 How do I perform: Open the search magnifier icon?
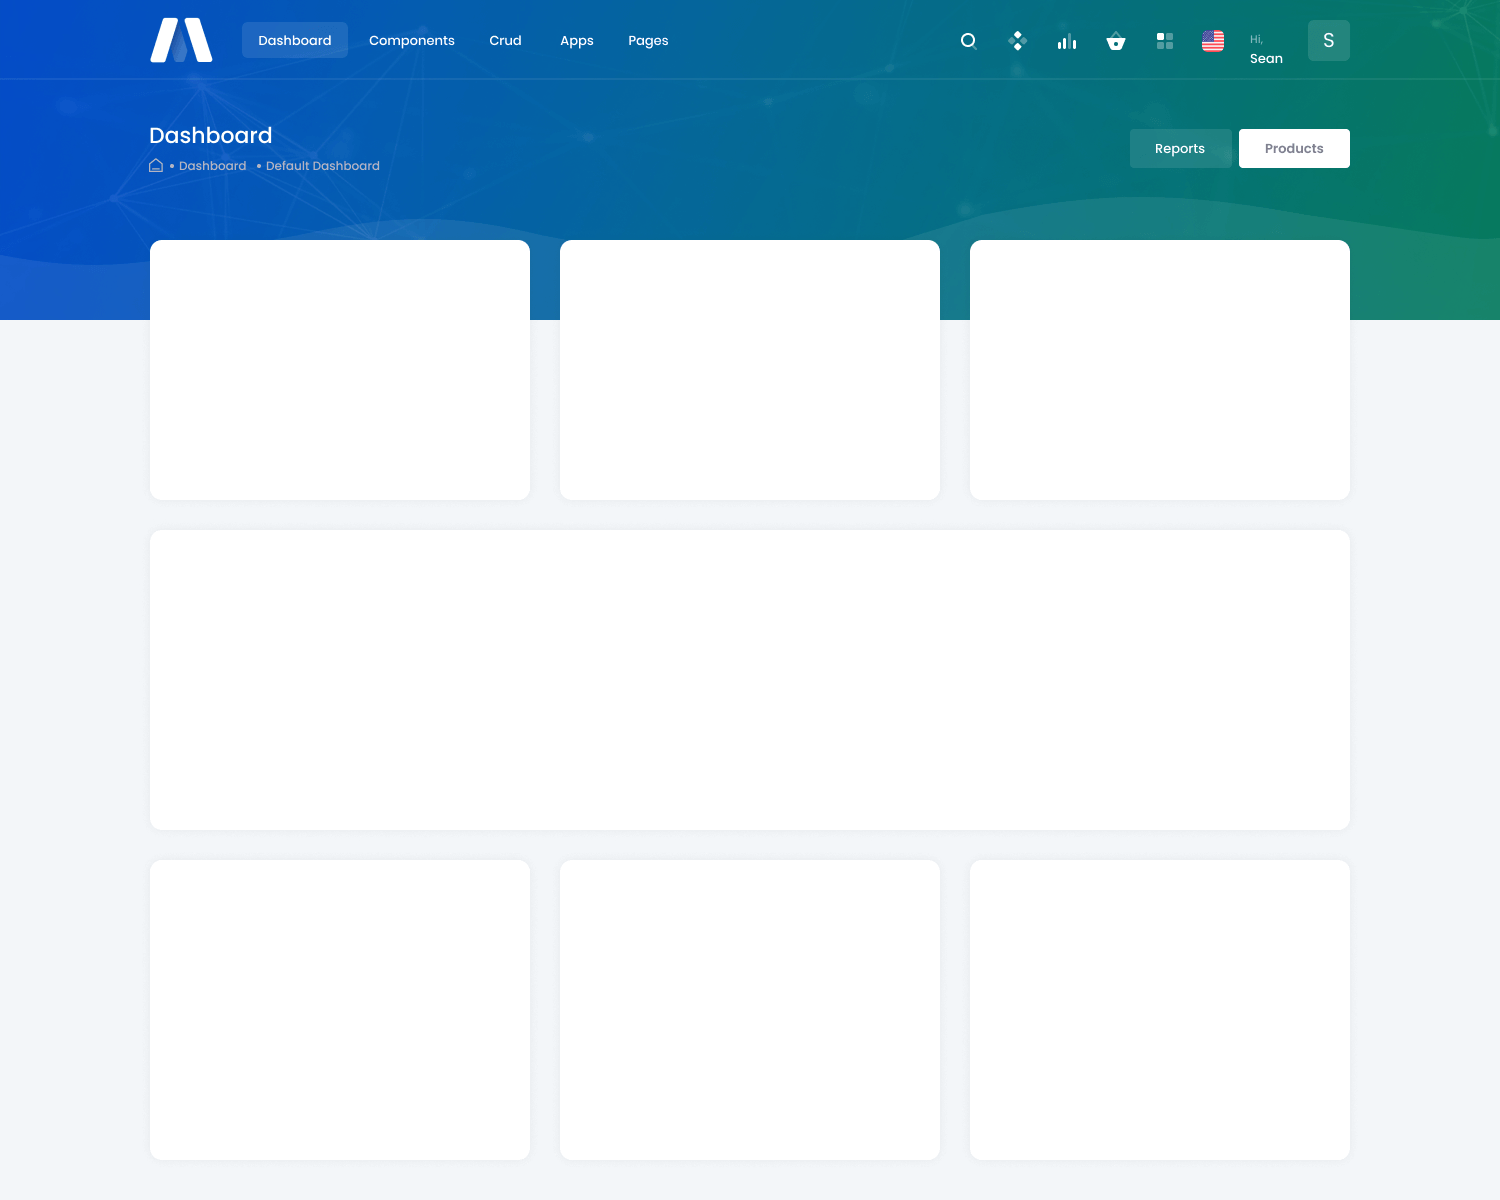[968, 41]
